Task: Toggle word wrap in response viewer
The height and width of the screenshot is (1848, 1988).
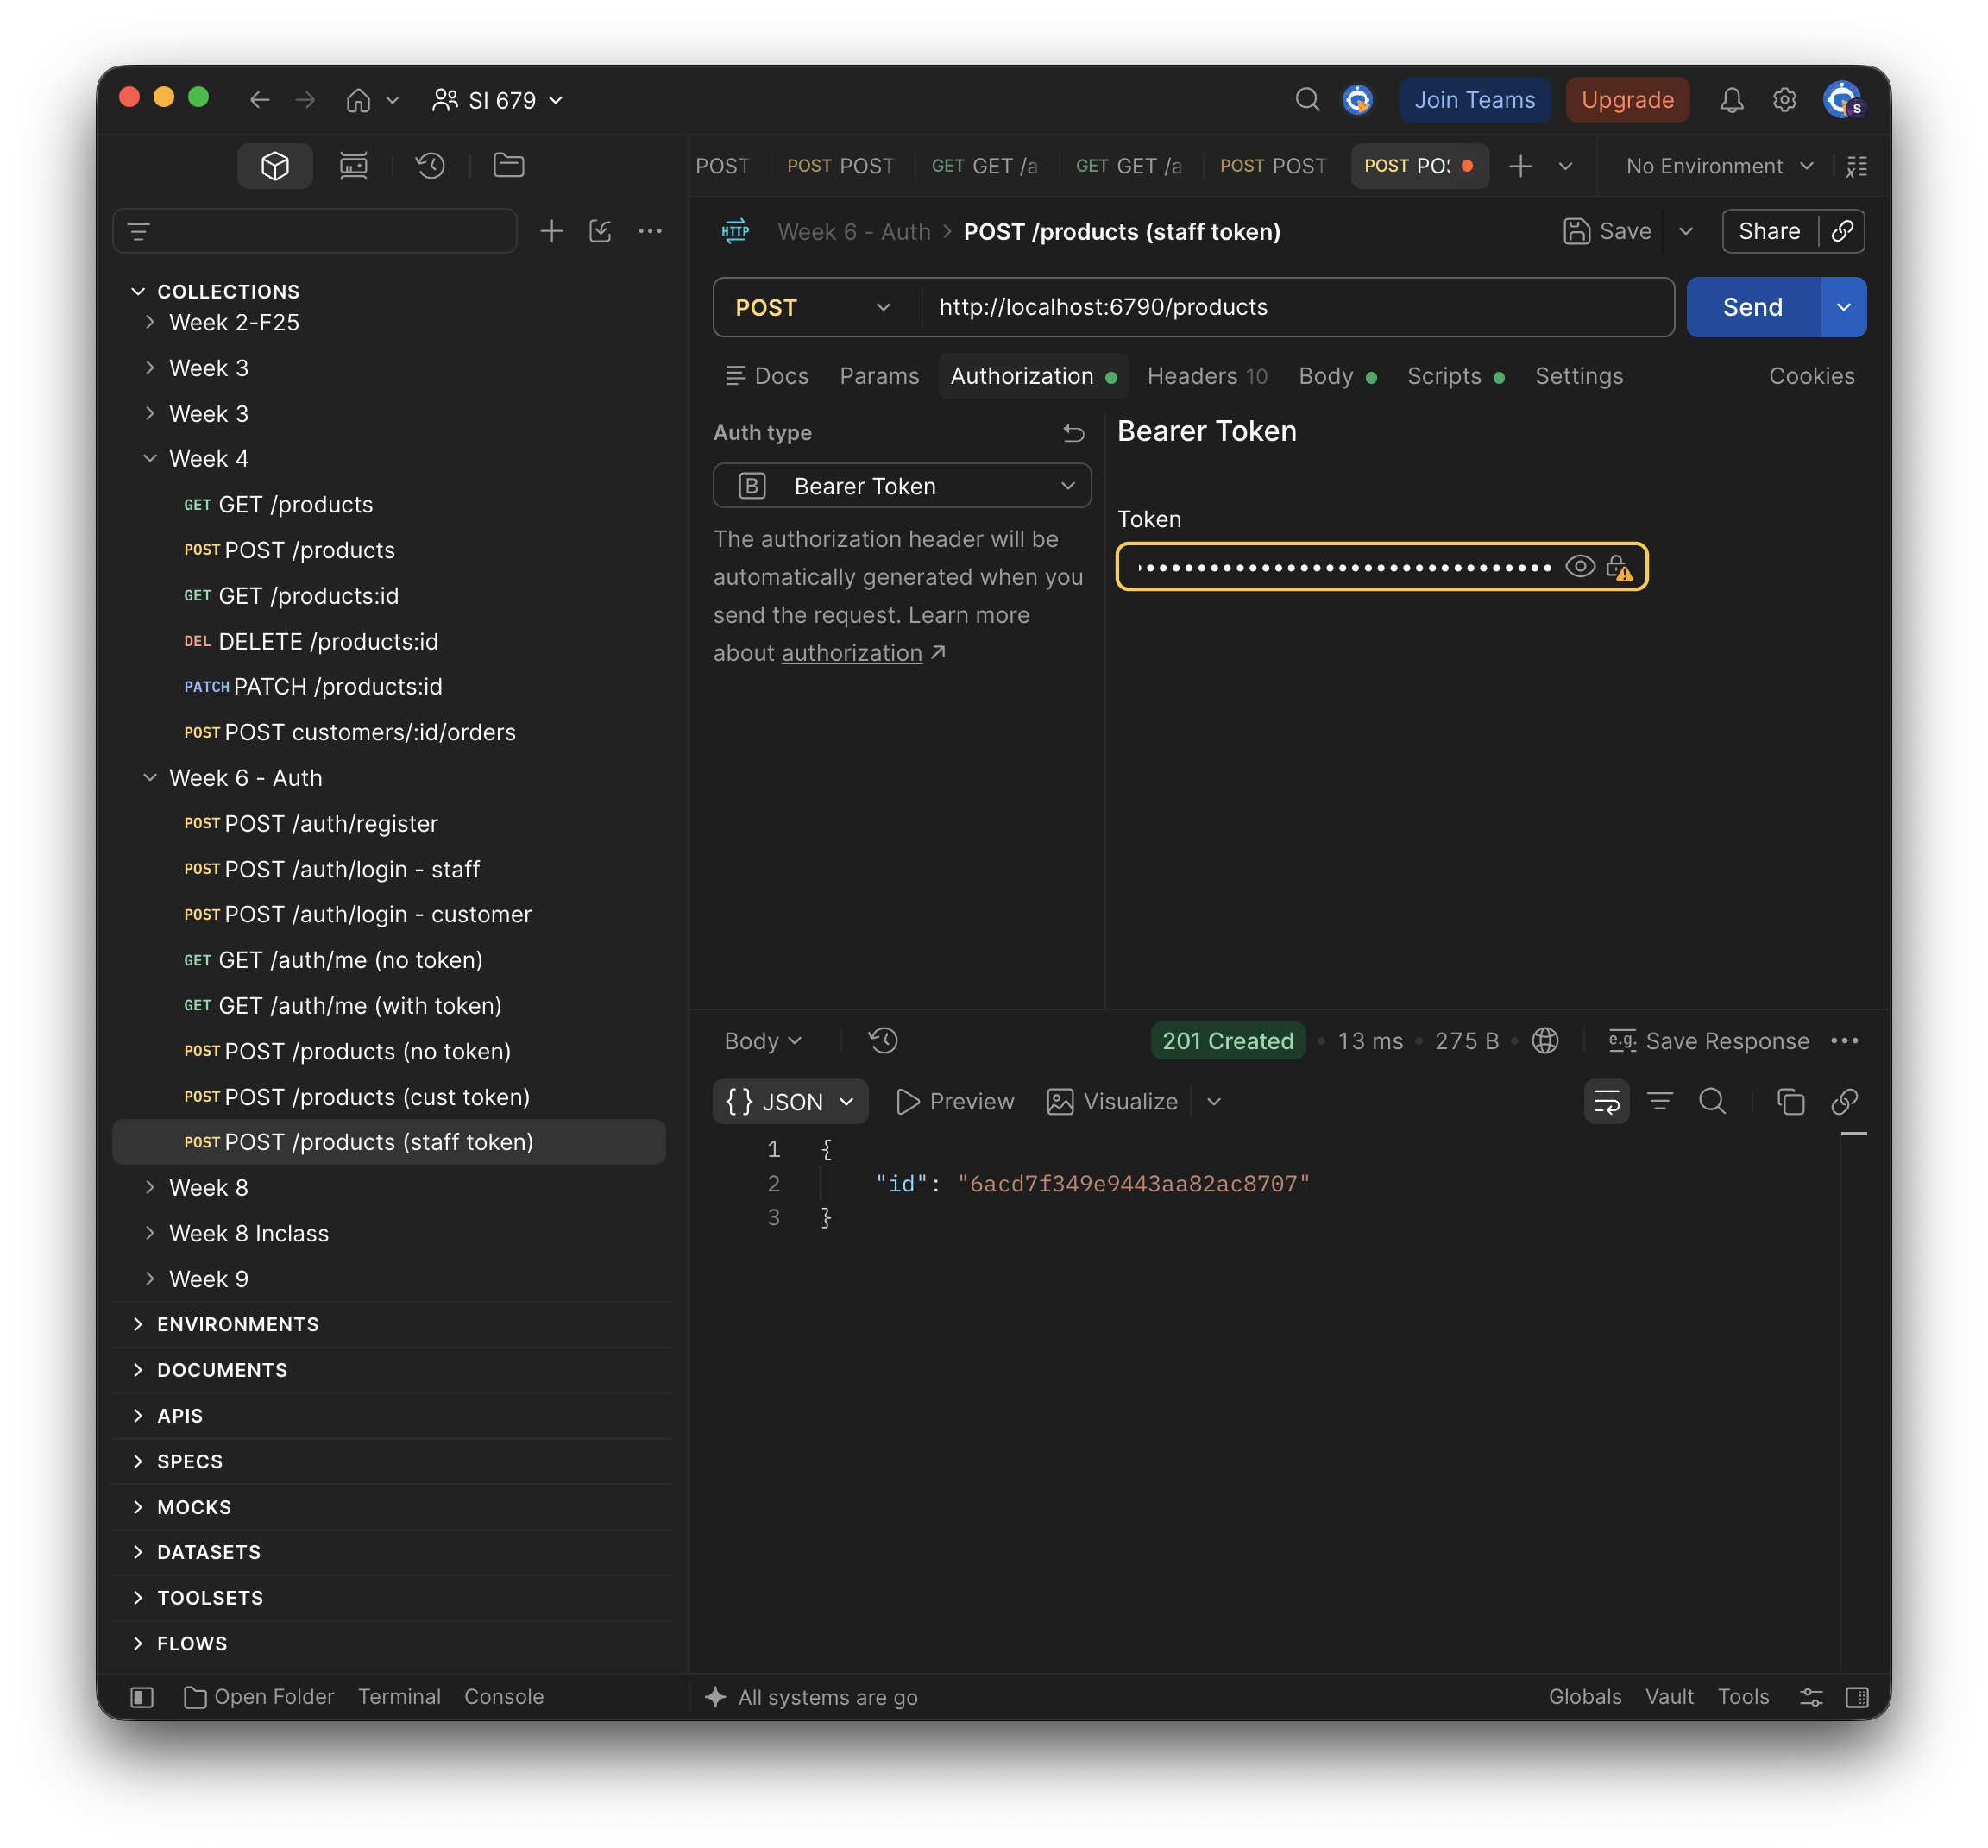Action: [x=1606, y=1102]
